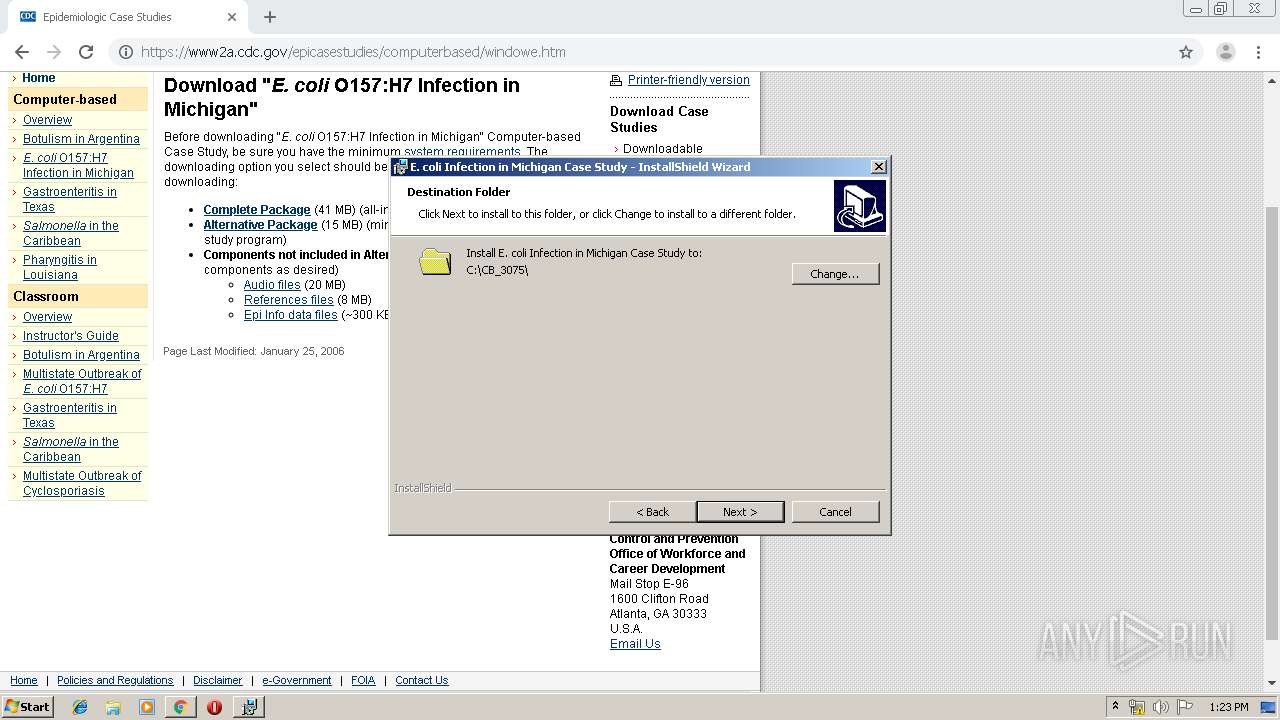Image resolution: width=1280 pixels, height=720 pixels.
Task: Click the Classroom section heading
Action: [x=46, y=297]
